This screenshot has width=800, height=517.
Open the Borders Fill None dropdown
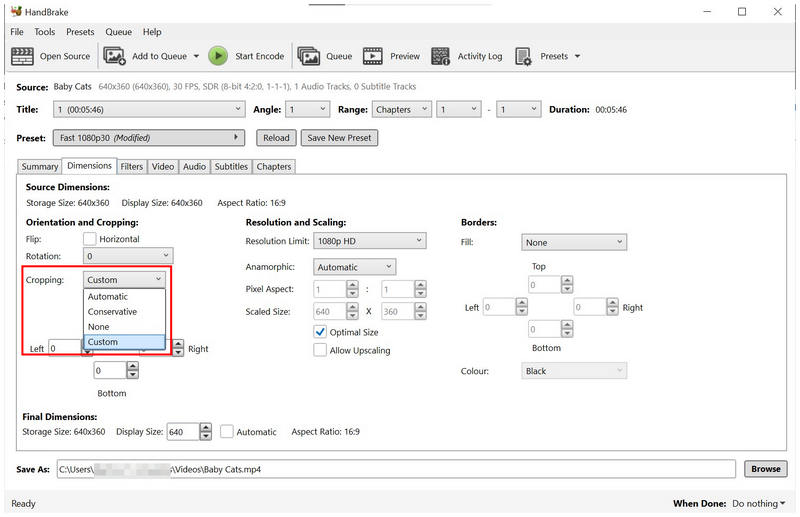[574, 242]
